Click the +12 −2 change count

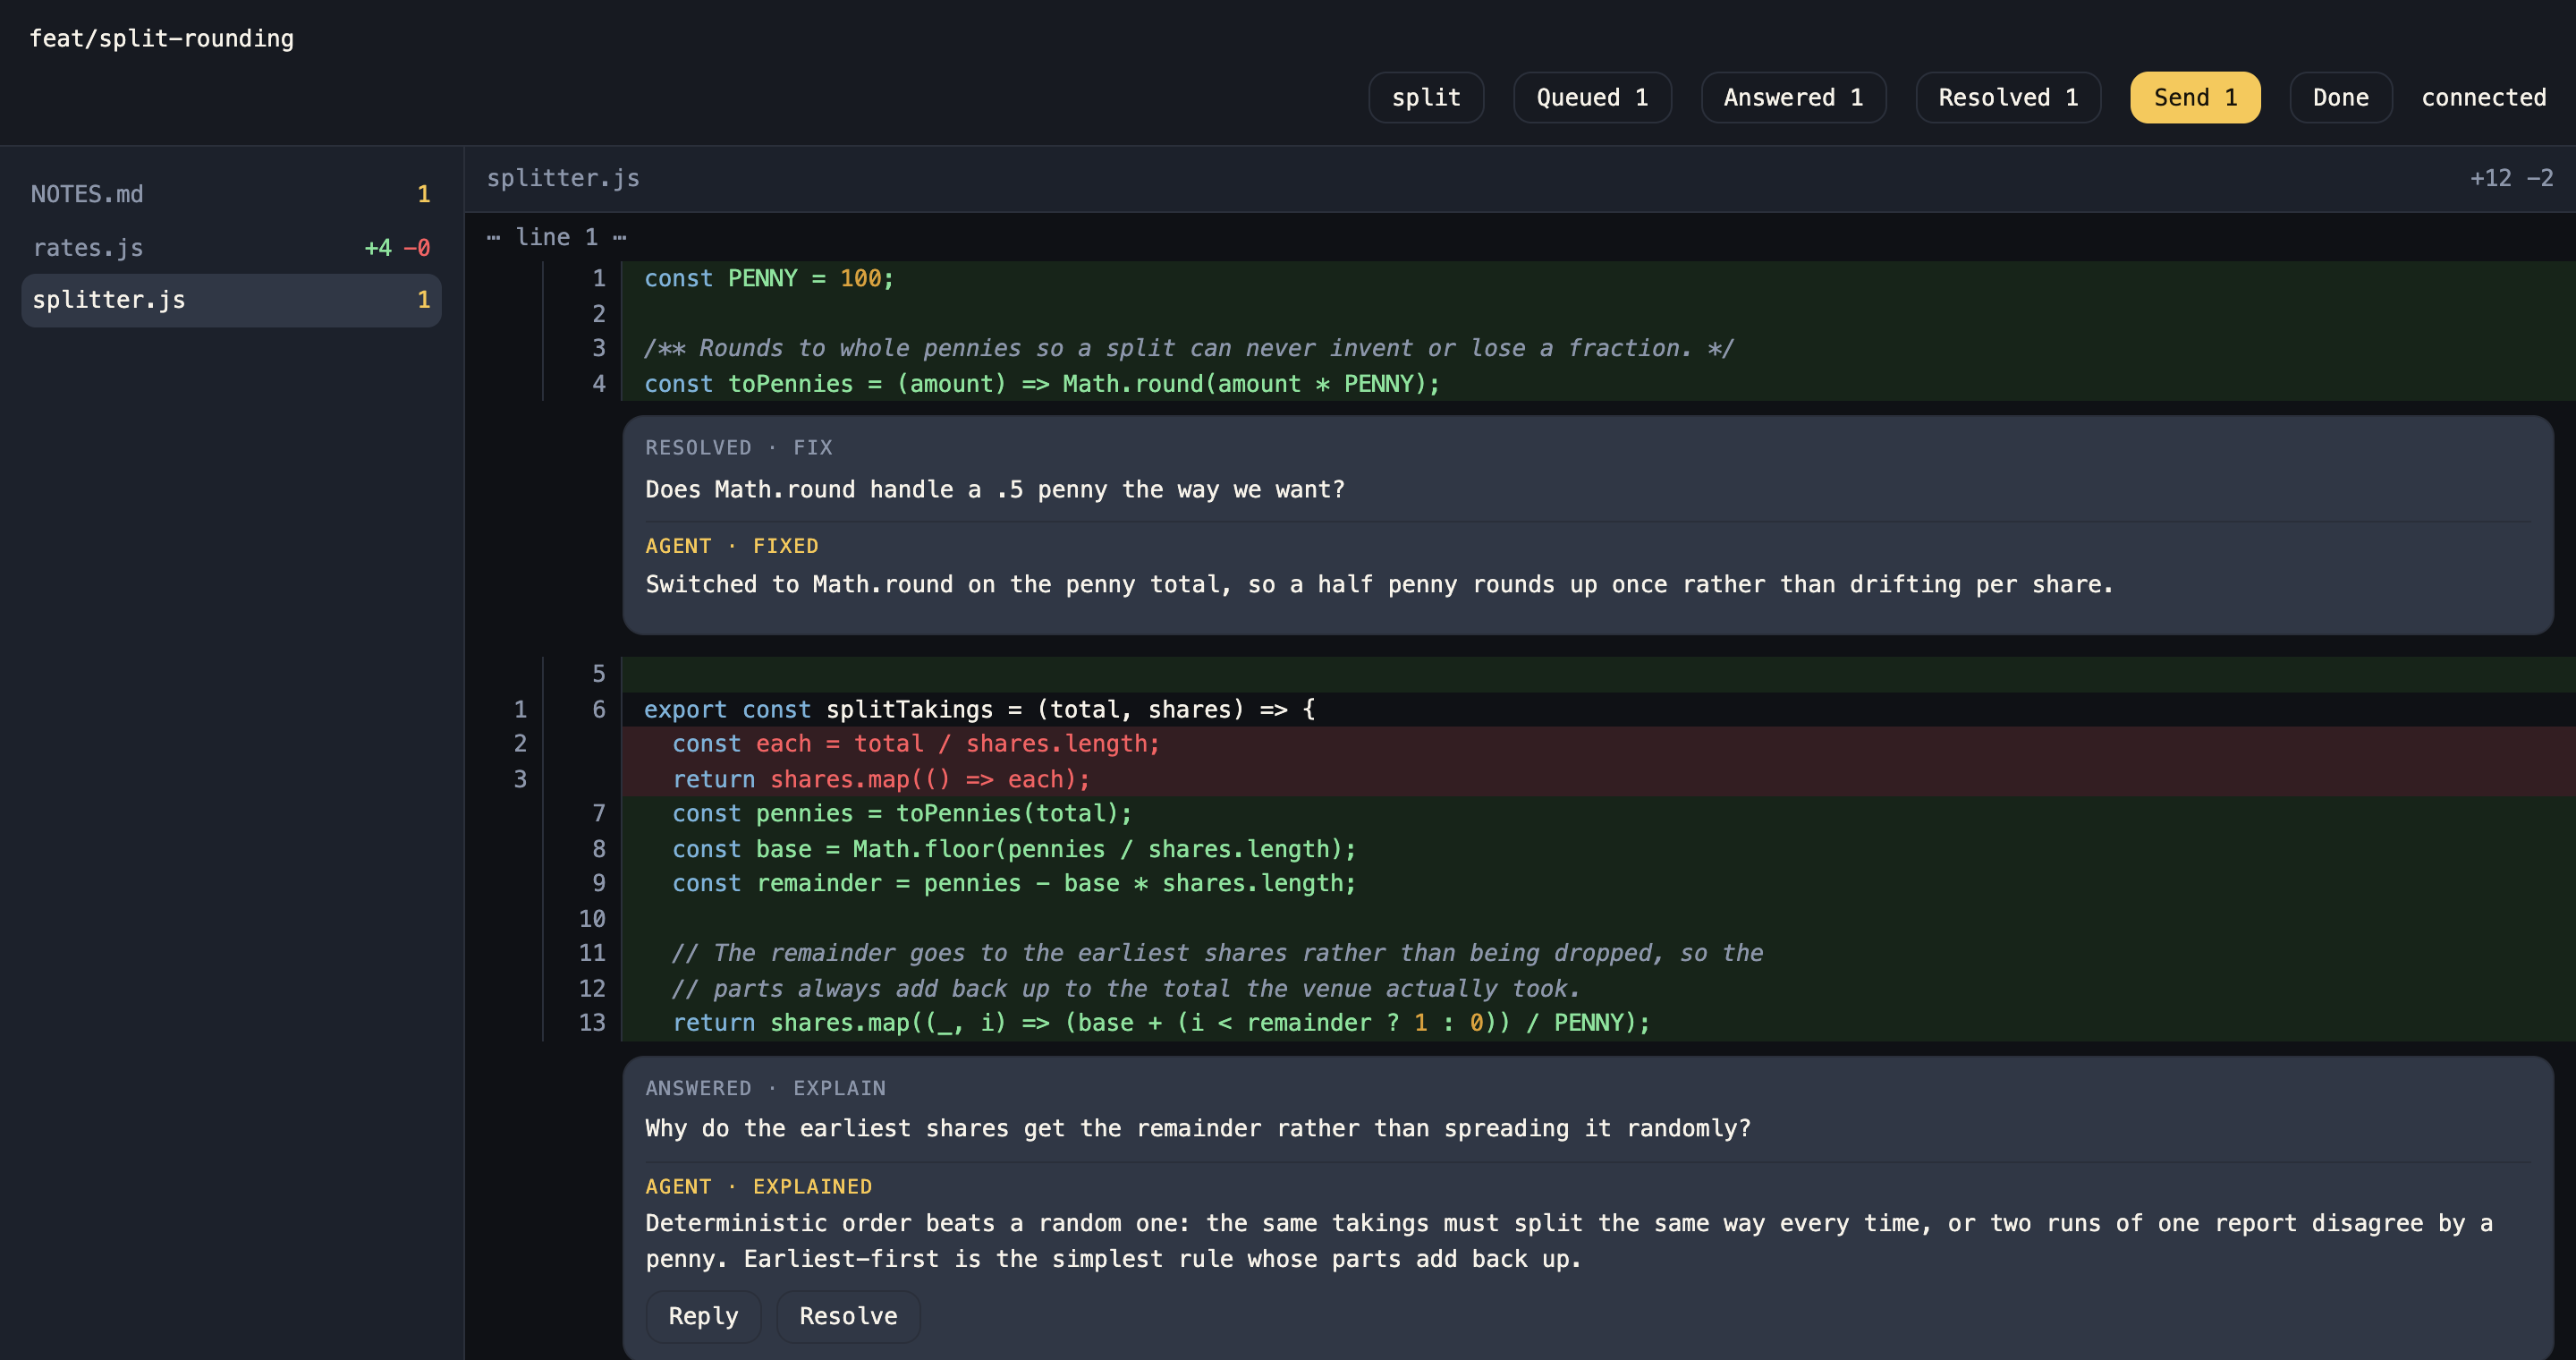click(x=2511, y=178)
